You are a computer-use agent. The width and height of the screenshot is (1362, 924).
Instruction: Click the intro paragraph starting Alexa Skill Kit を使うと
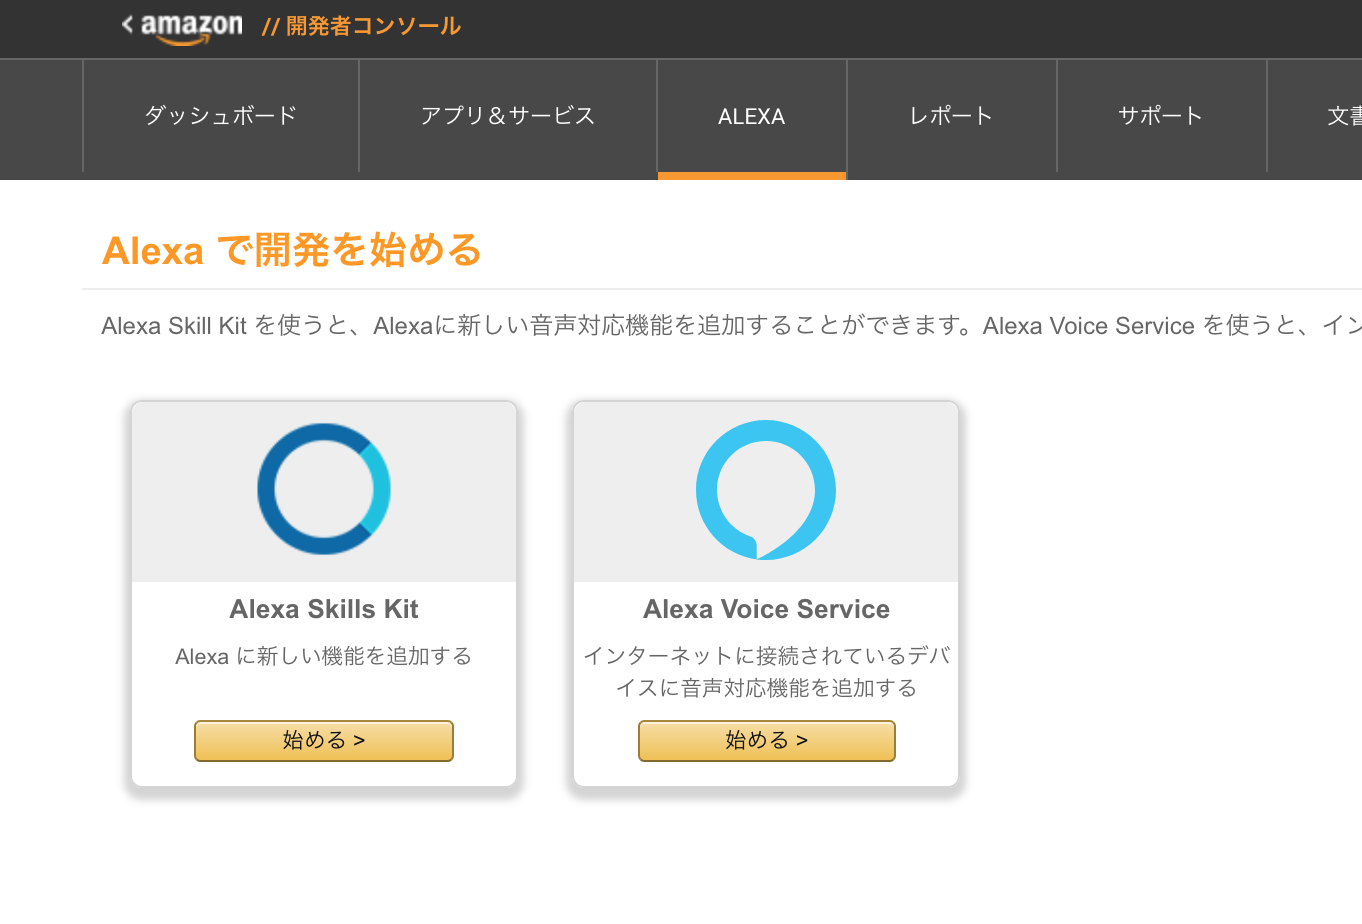[x=731, y=326]
